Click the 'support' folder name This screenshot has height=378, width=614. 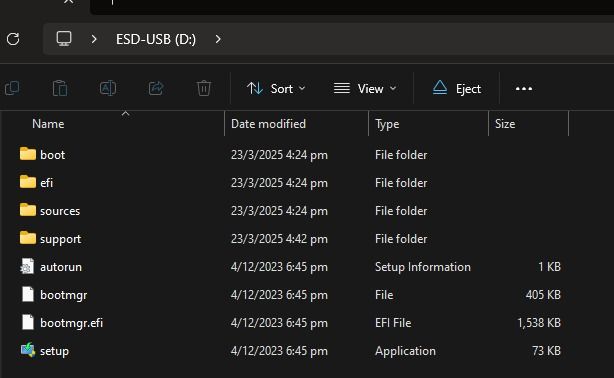tap(61, 239)
